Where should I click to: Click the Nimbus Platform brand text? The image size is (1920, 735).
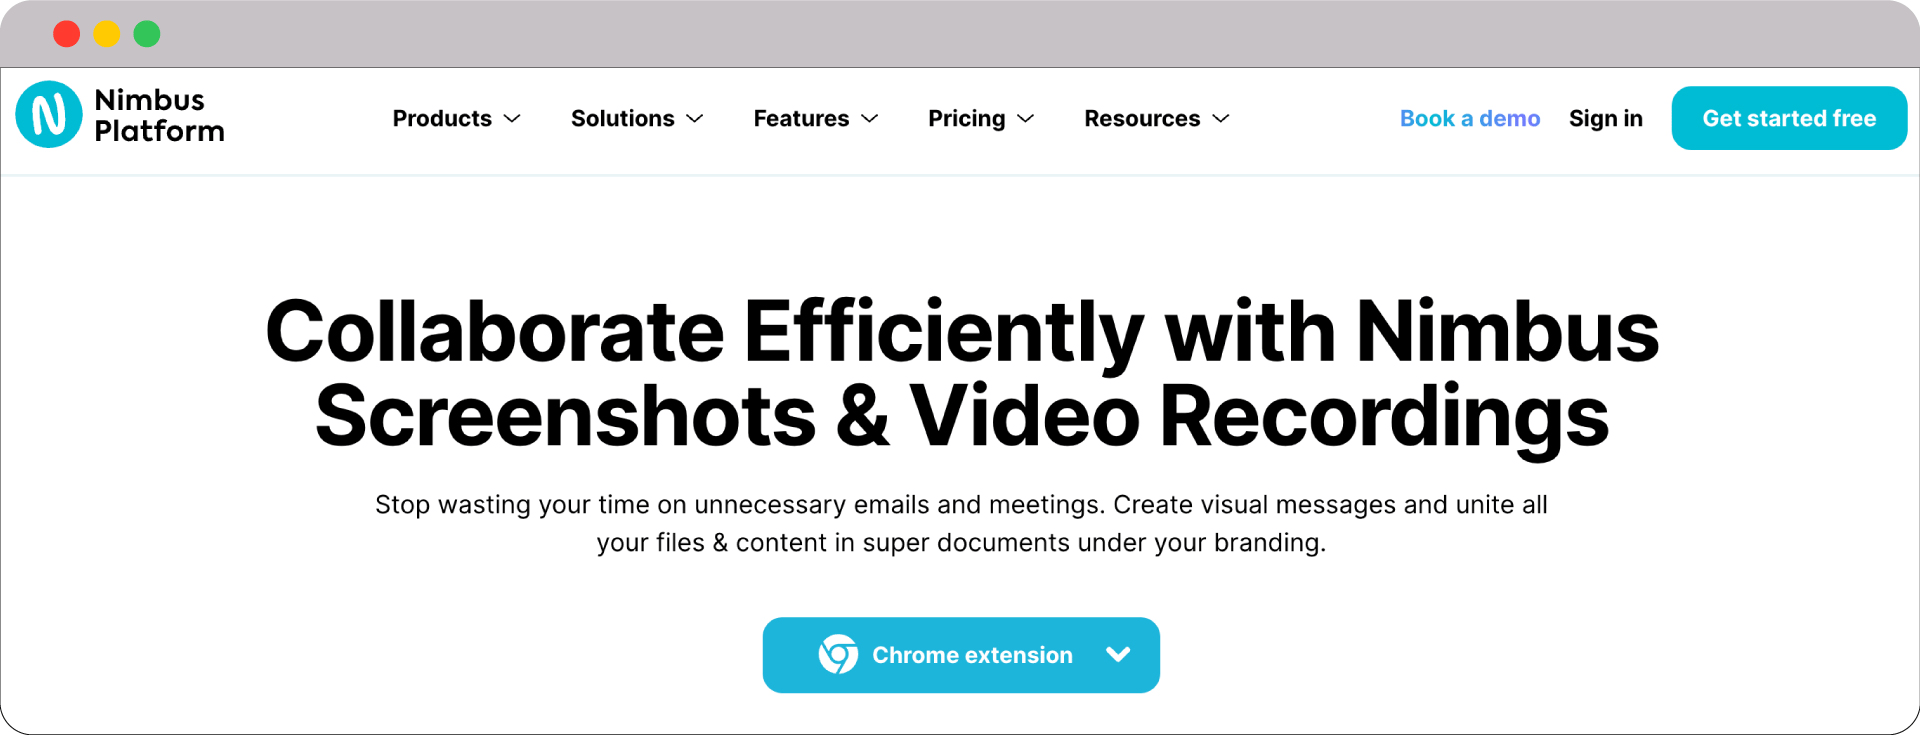click(x=159, y=115)
